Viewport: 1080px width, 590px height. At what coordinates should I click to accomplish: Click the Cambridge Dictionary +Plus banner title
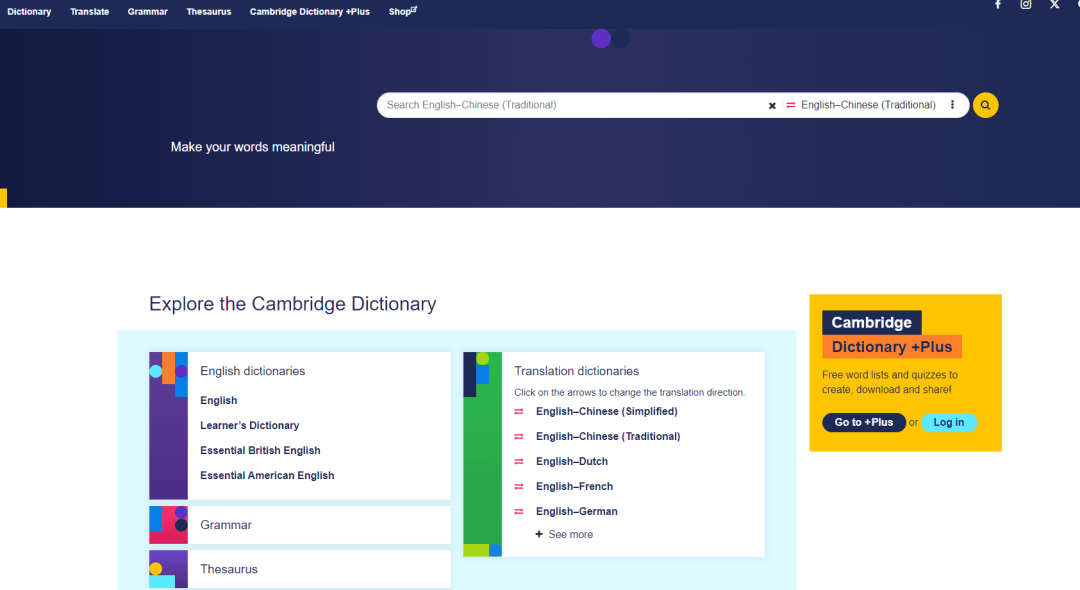point(892,335)
